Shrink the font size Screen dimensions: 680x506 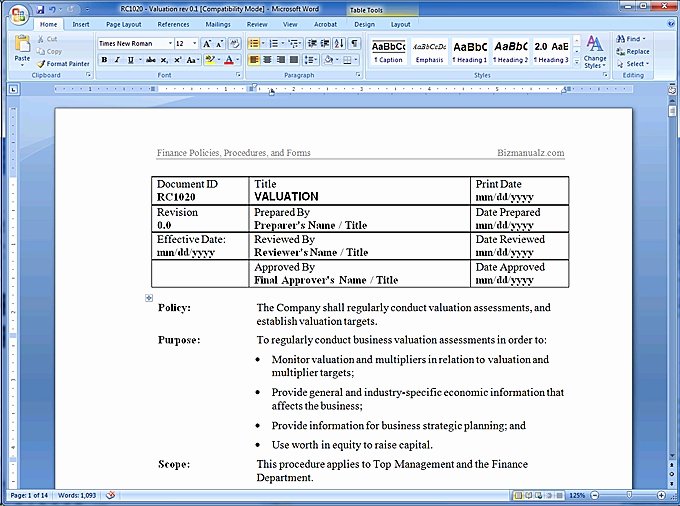point(219,43)
